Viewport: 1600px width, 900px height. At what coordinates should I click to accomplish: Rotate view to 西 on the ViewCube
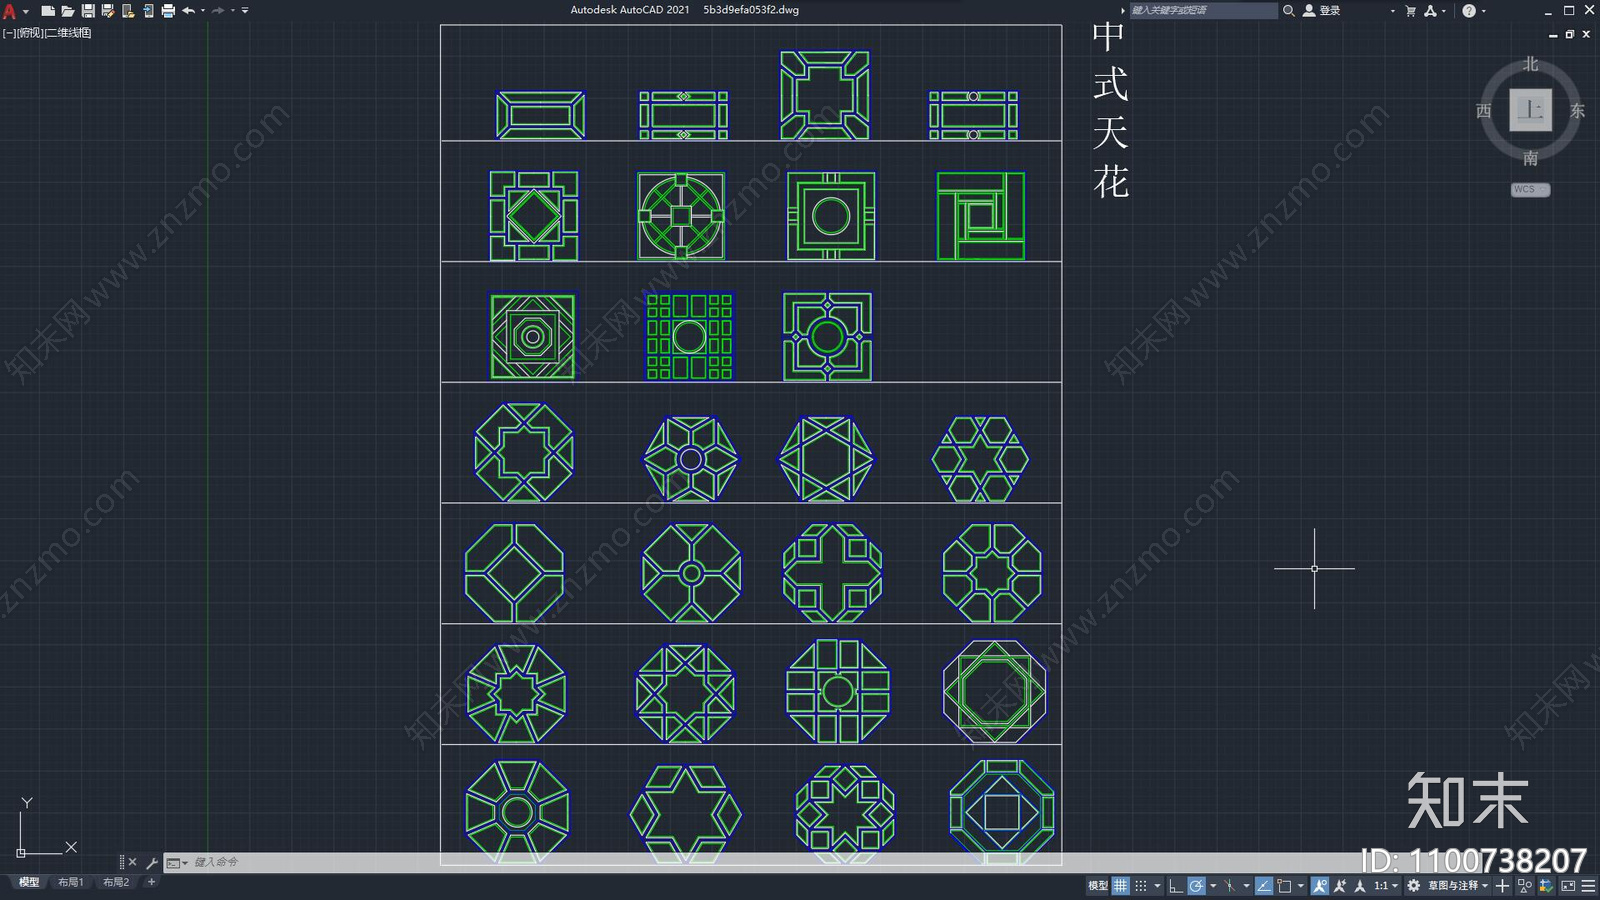(x=1484, y=111)
